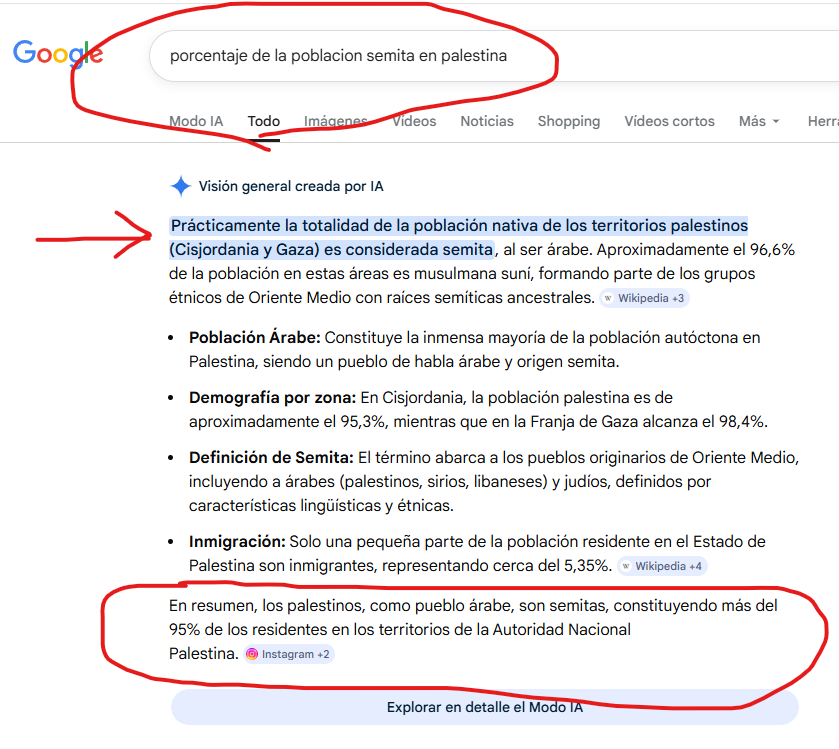Viewport: 839px width, 749px height.
Task: Click the 'Visión general creada por IA' label
Action: point(291,186)
